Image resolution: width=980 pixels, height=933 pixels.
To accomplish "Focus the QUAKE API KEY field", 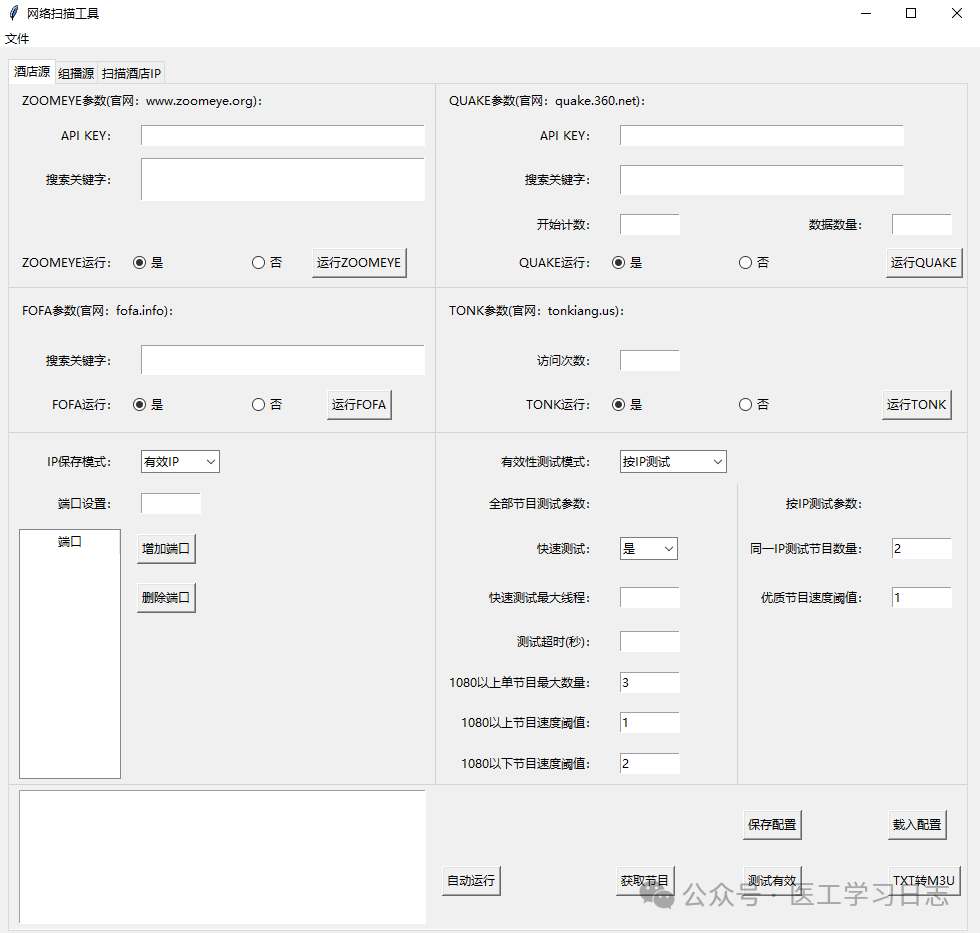I will (762, 136).
